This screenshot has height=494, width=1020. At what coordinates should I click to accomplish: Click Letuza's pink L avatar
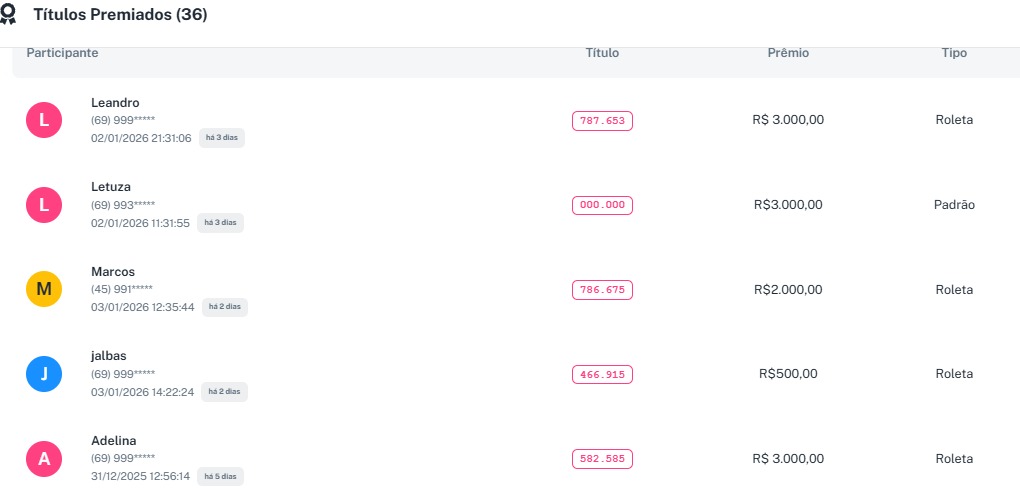pyautogui.click(x=44, y=205)
